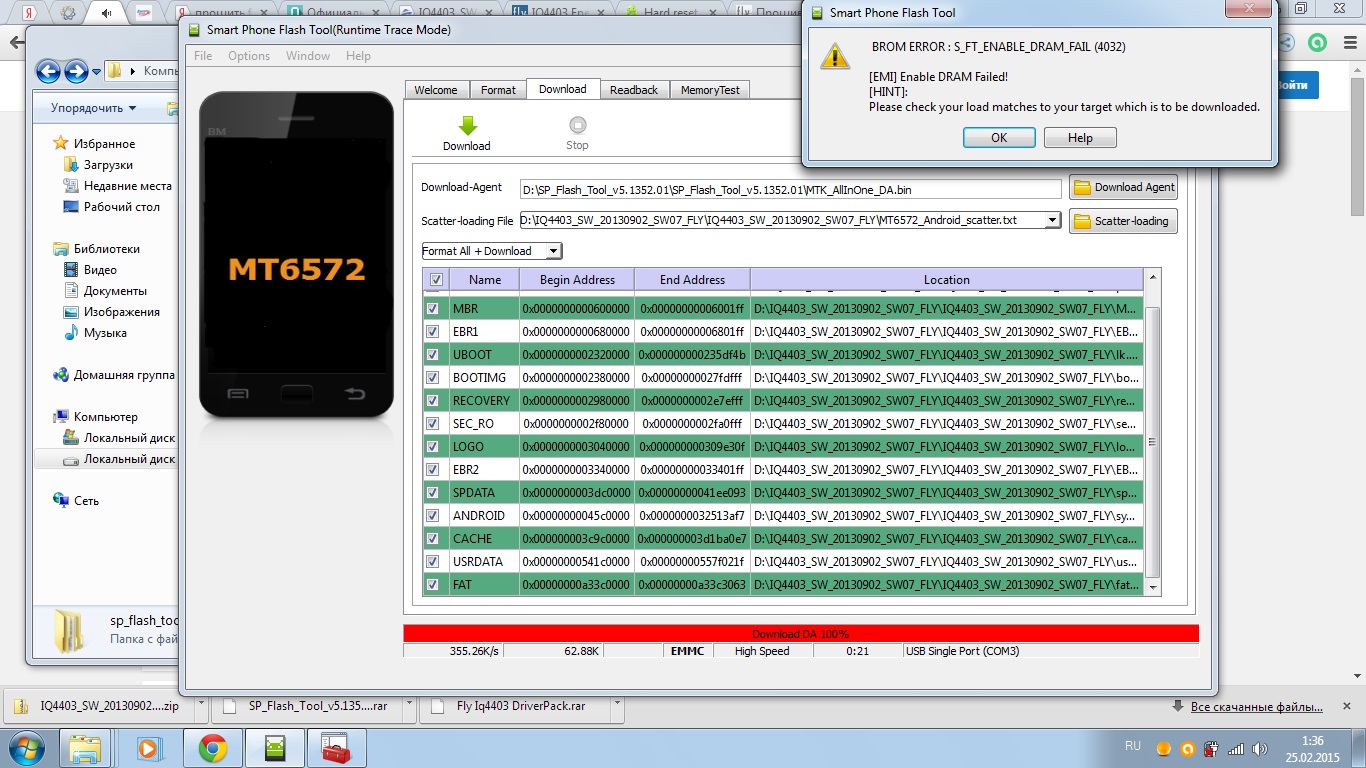Click Help in the error dialog
This screenshot has height=768, width=1366.
1080,138
